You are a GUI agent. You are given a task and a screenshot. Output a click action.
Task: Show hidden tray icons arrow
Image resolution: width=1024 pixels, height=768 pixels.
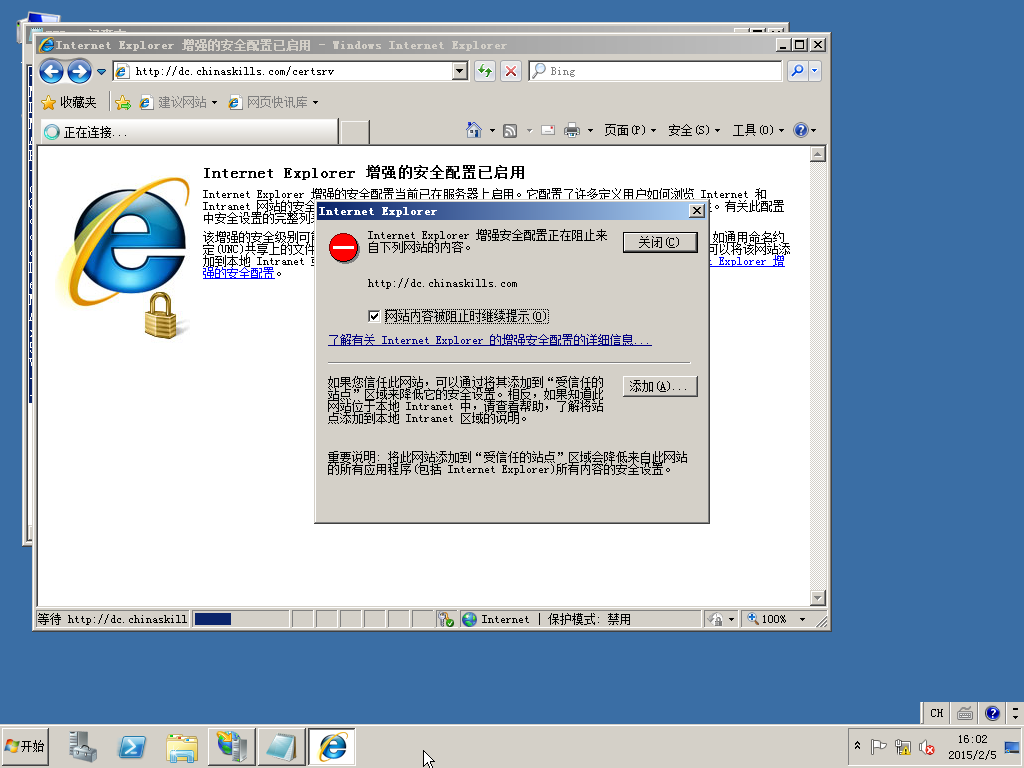(857, 746)
